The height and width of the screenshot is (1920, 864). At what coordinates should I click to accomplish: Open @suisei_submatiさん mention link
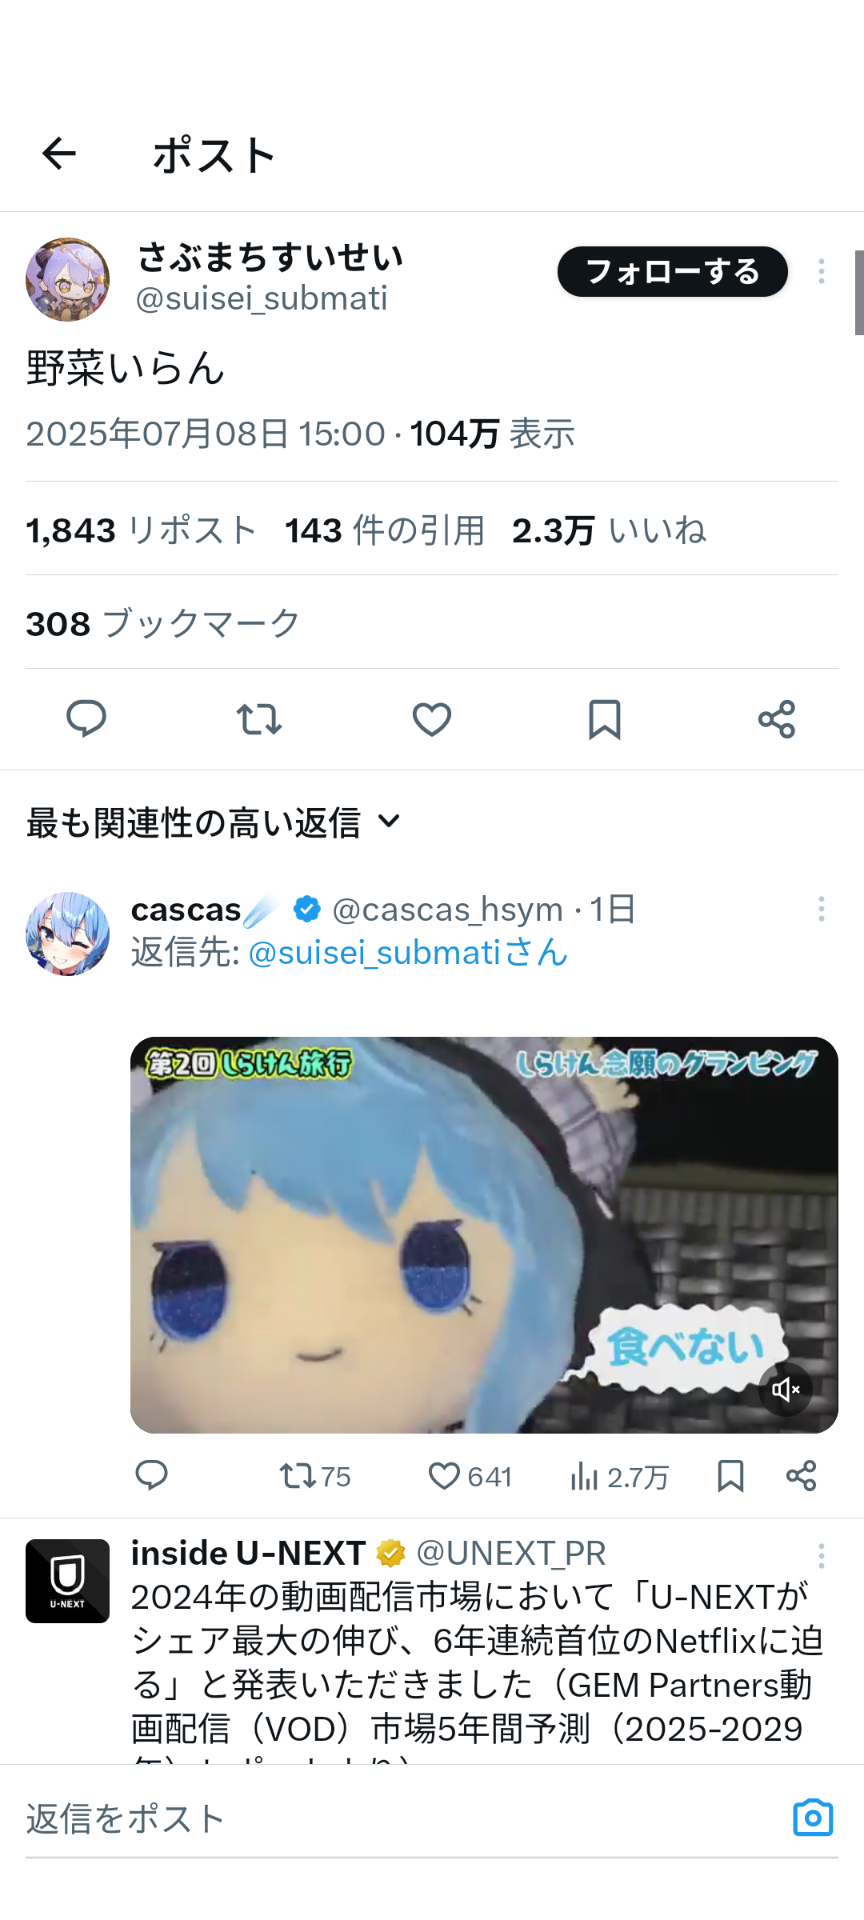[x=408, y=952]
